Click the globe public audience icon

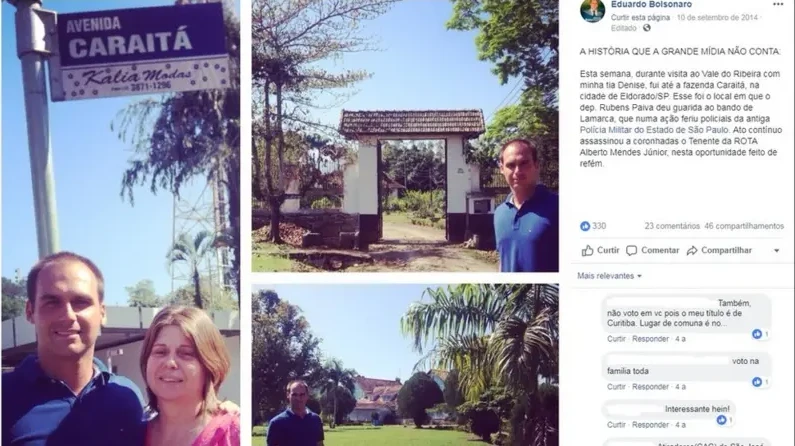(646, 28)
